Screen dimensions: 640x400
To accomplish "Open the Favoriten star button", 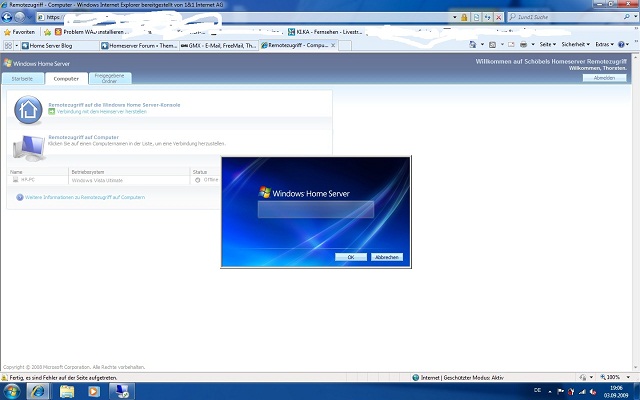I will (19, 32).
